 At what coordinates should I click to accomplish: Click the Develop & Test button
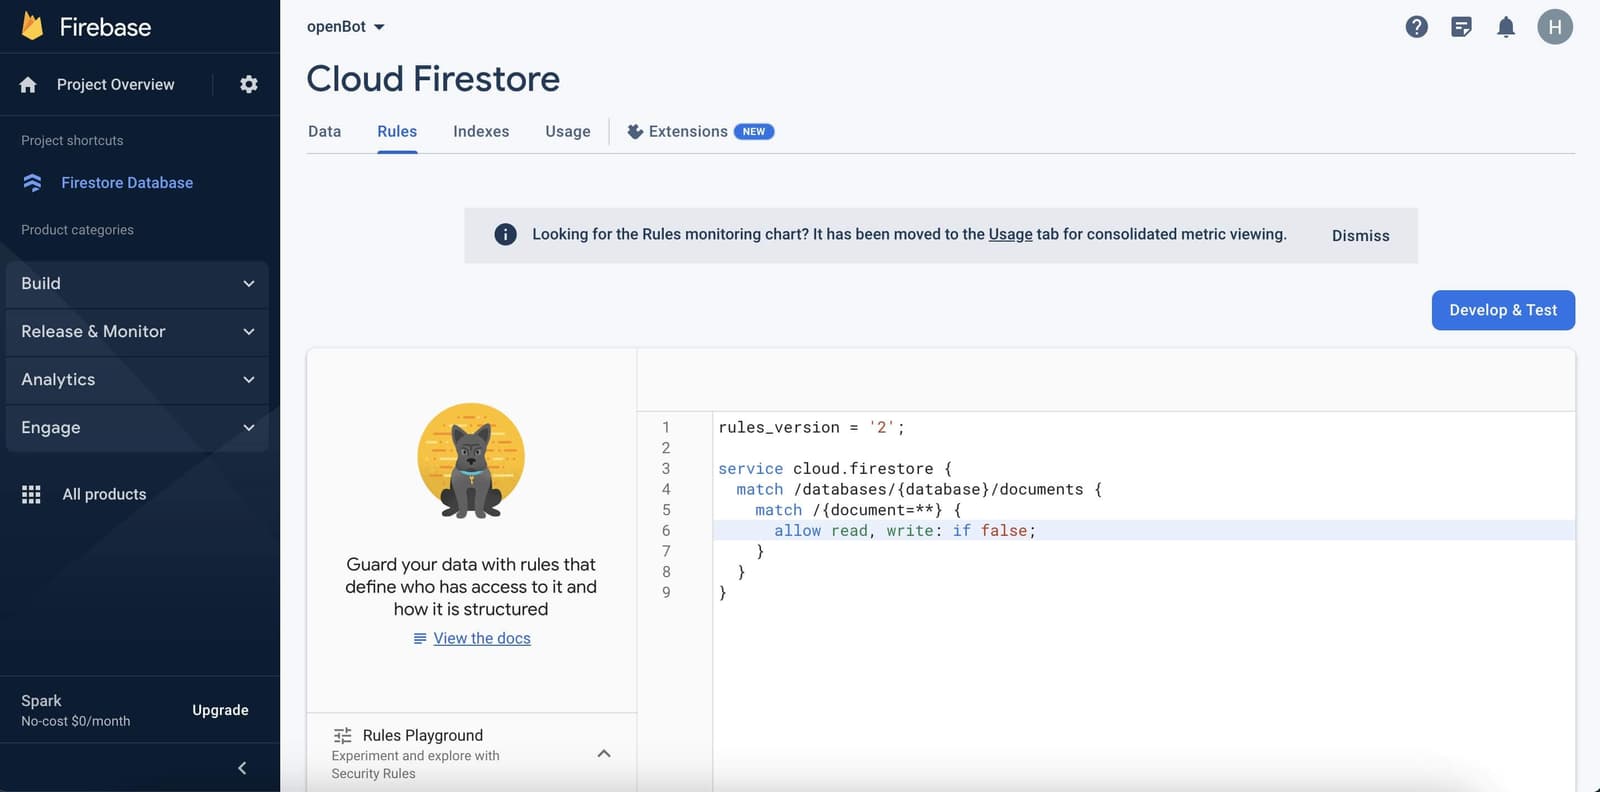click(1503, 310)
